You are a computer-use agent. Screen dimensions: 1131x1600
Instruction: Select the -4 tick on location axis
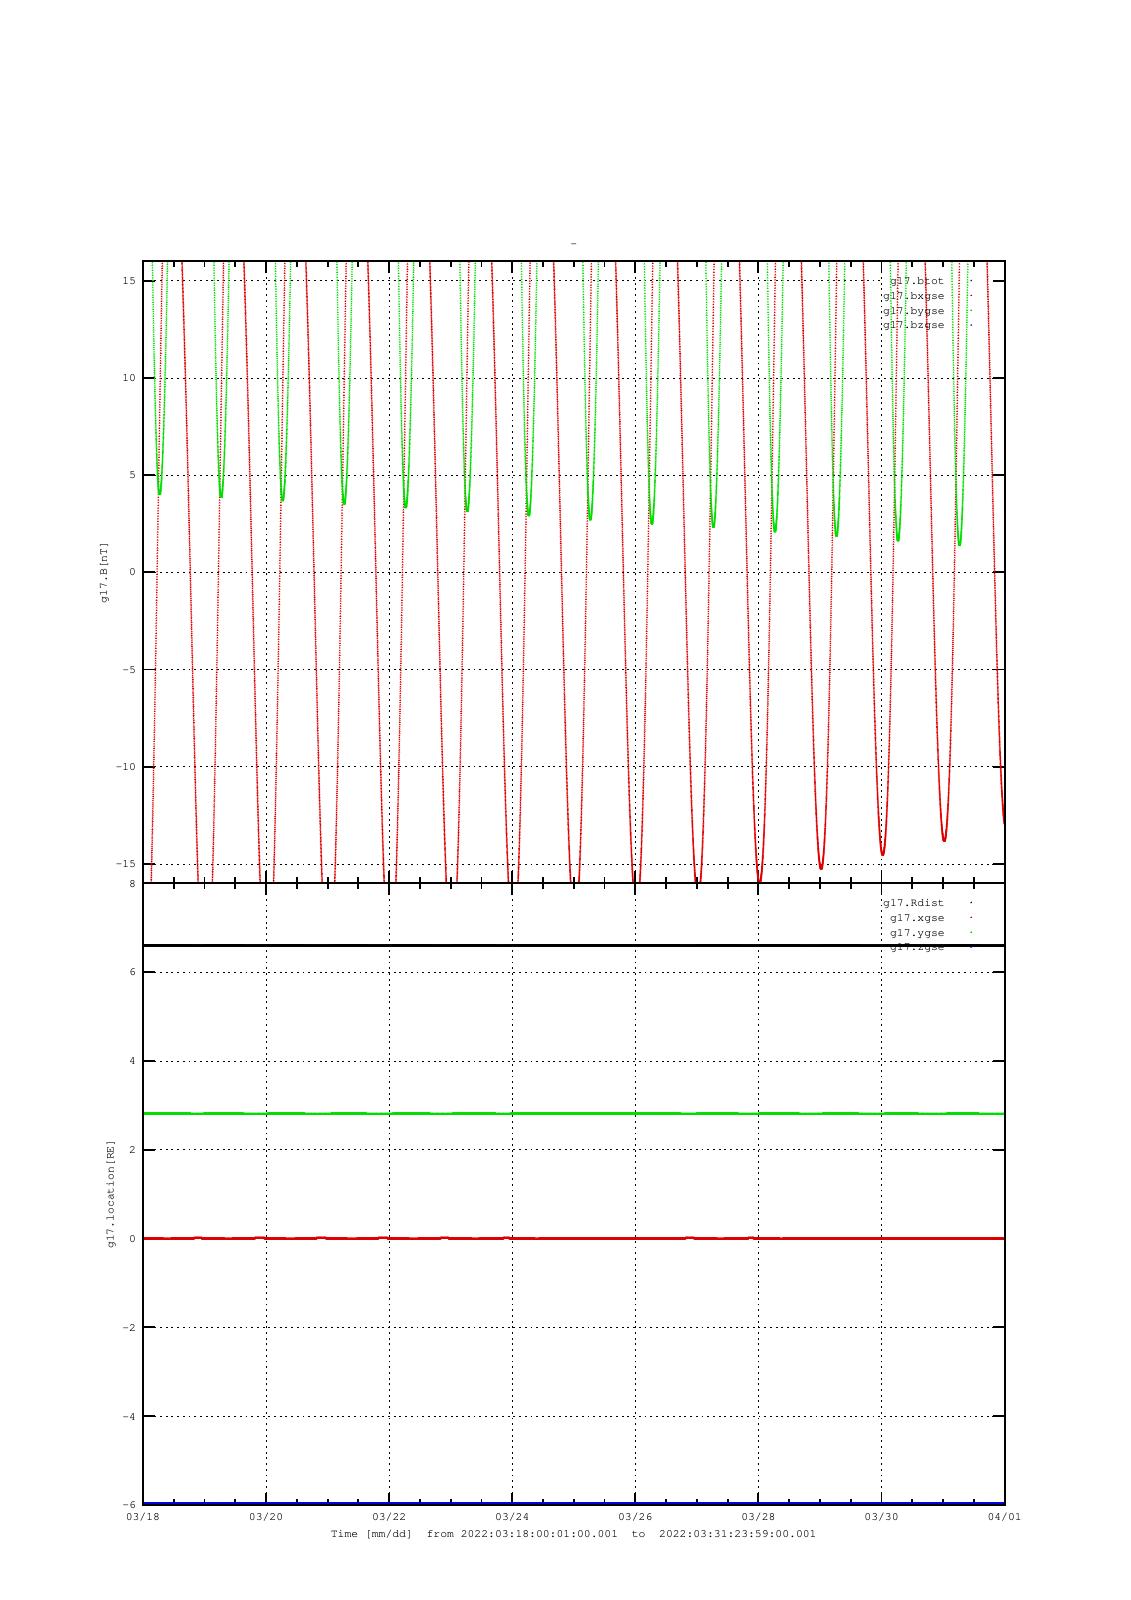[x=129, y=1417]
